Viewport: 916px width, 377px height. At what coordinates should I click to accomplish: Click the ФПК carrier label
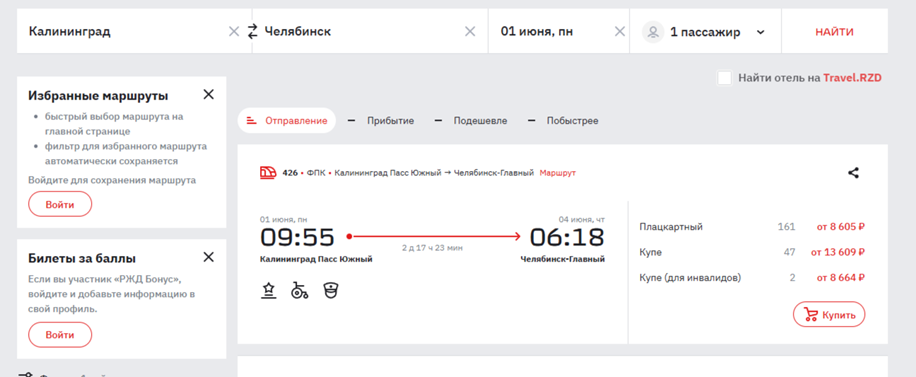[316, 173]
